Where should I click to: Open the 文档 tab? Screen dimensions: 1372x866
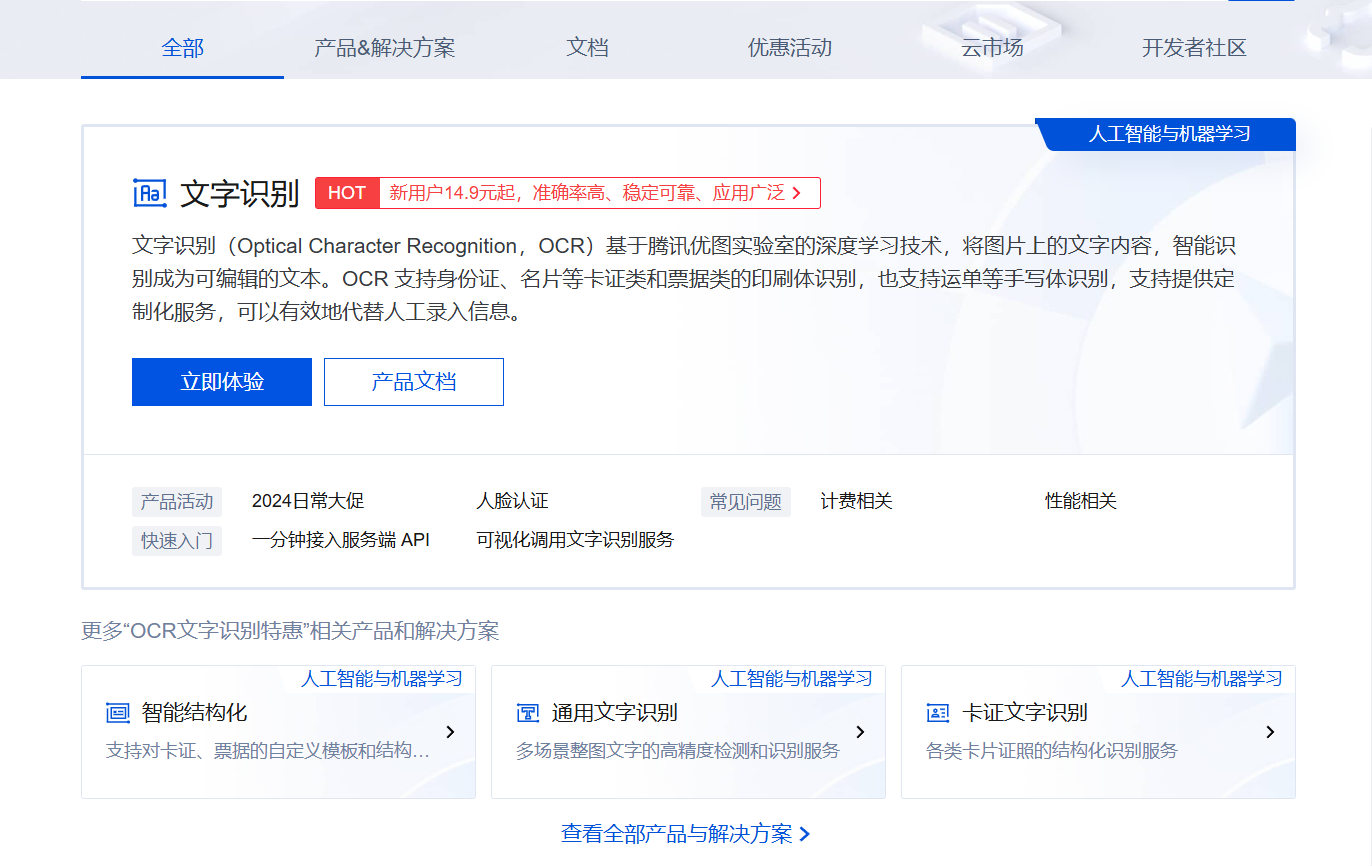pyautogui.click(x=587, y=48)
